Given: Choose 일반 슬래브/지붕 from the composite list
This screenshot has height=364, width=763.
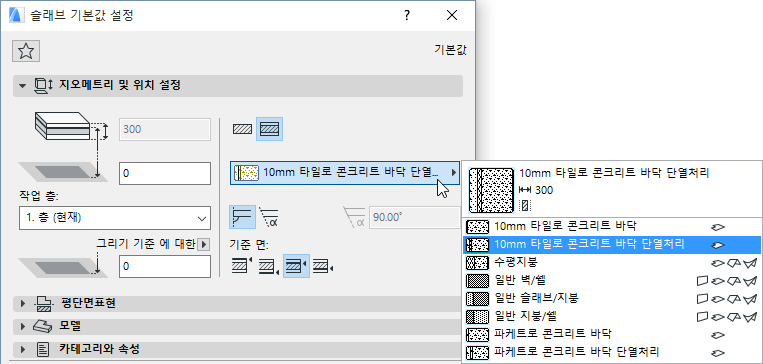Looking at the screenshot, I should (611, 298).
